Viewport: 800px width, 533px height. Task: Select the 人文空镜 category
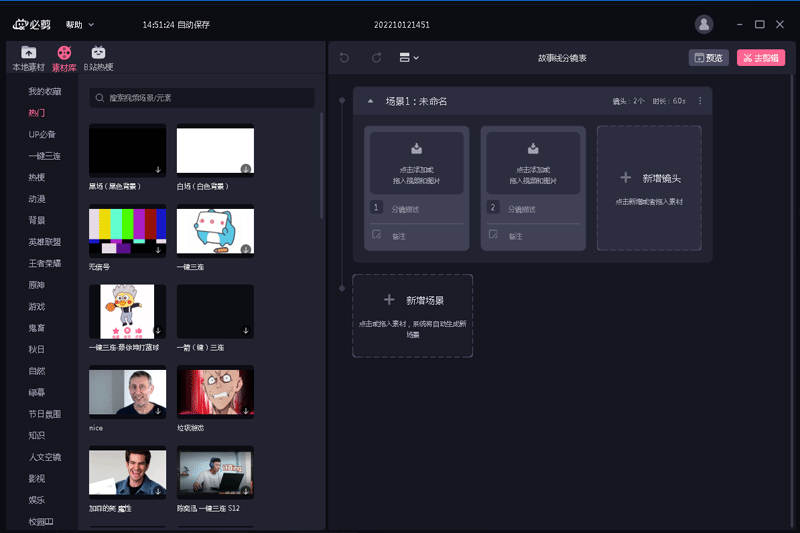pyautogui.click(x=44, y=457)
